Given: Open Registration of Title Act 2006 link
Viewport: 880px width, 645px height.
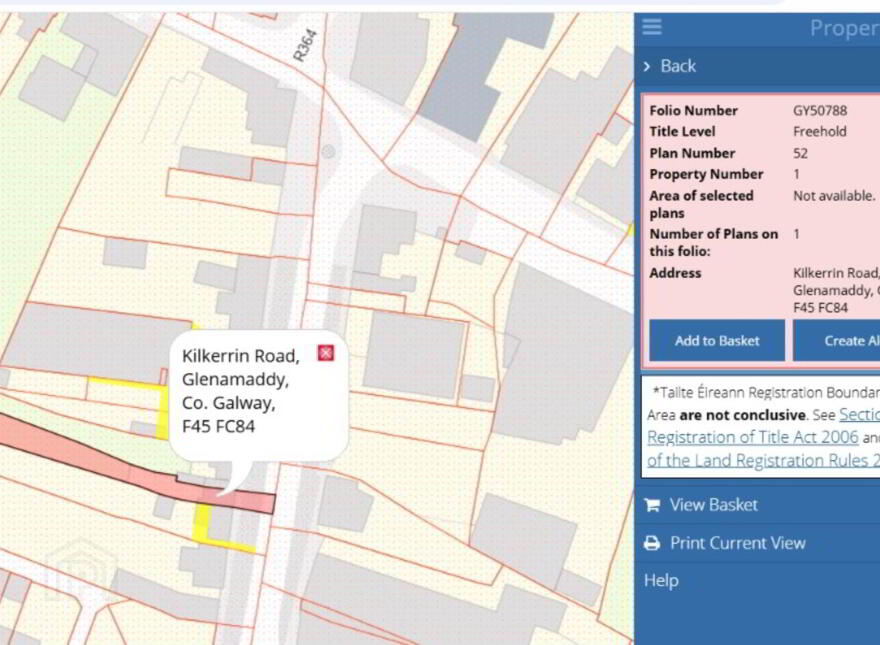Looking at the screenshot, I should [x=753, y=437].
